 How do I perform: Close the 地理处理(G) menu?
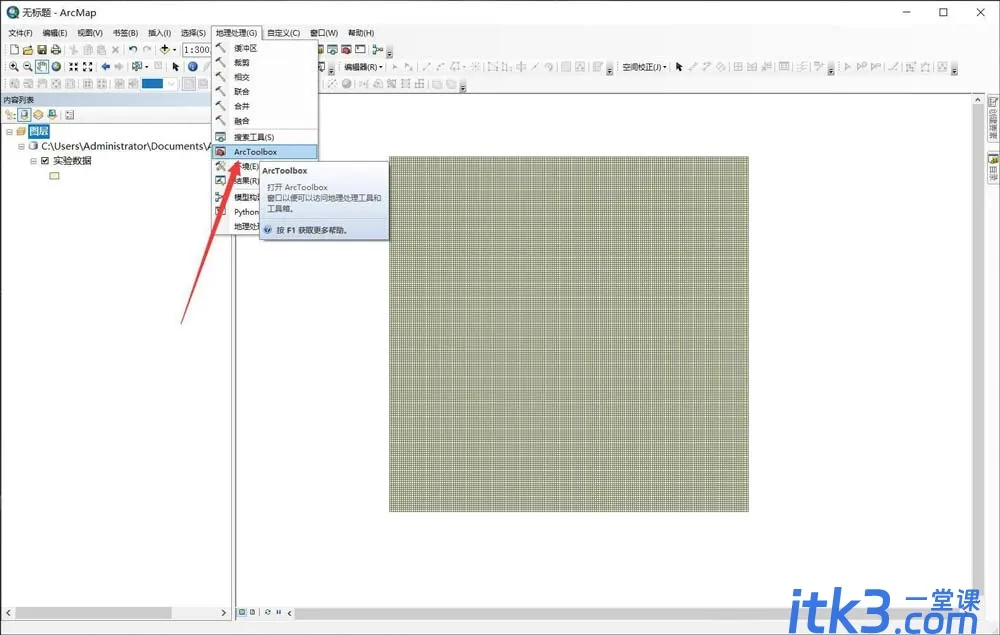point(236,33)
